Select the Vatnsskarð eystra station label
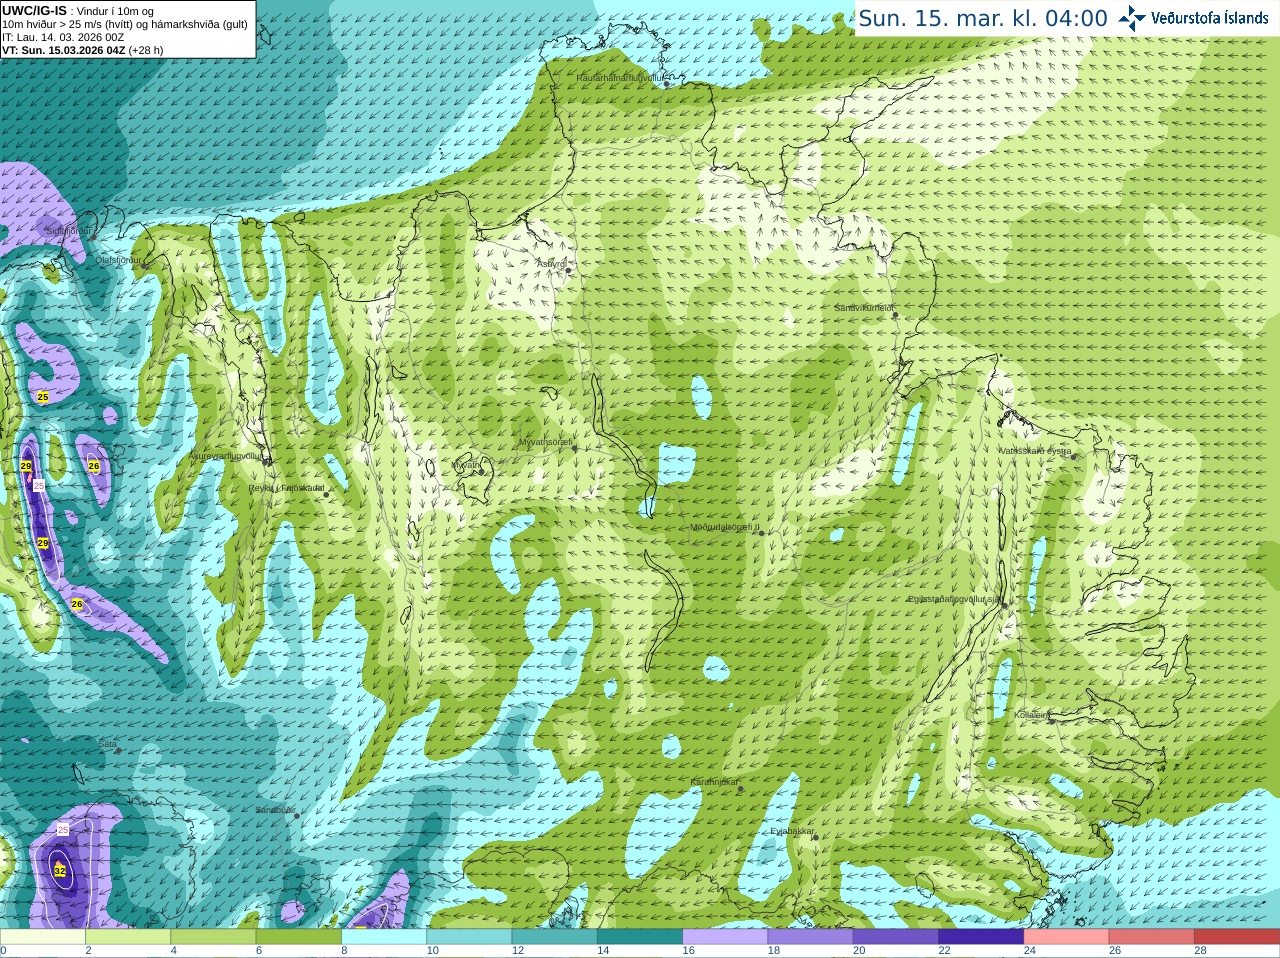Viewport: 1280px width, 958px height. (1035, 451)
